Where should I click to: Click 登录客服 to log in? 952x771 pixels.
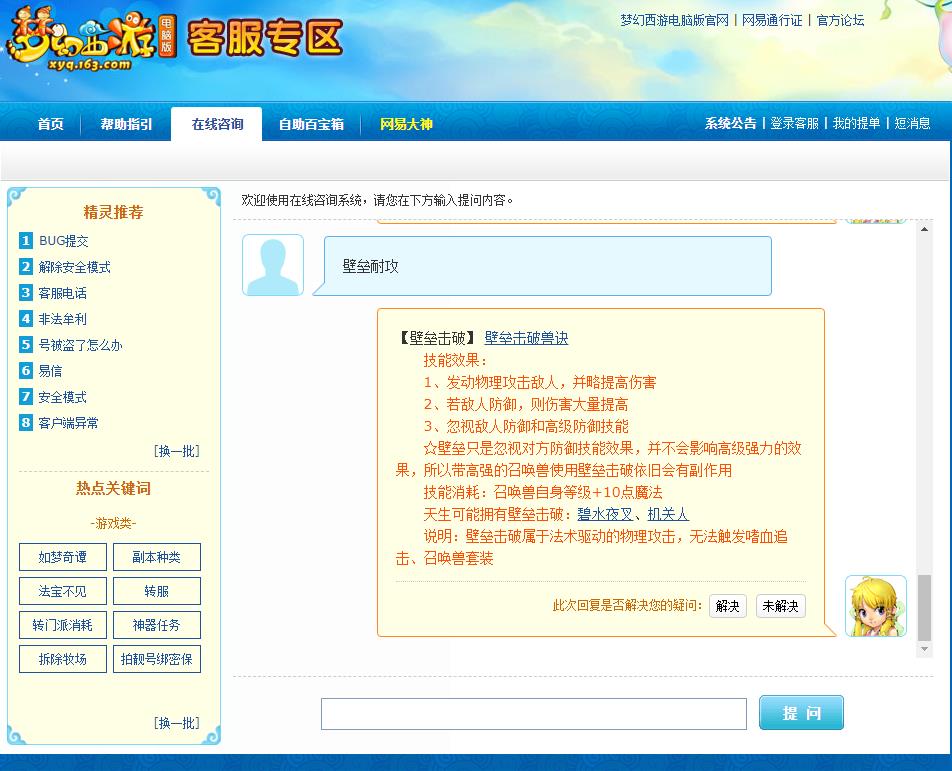[796, 123]
